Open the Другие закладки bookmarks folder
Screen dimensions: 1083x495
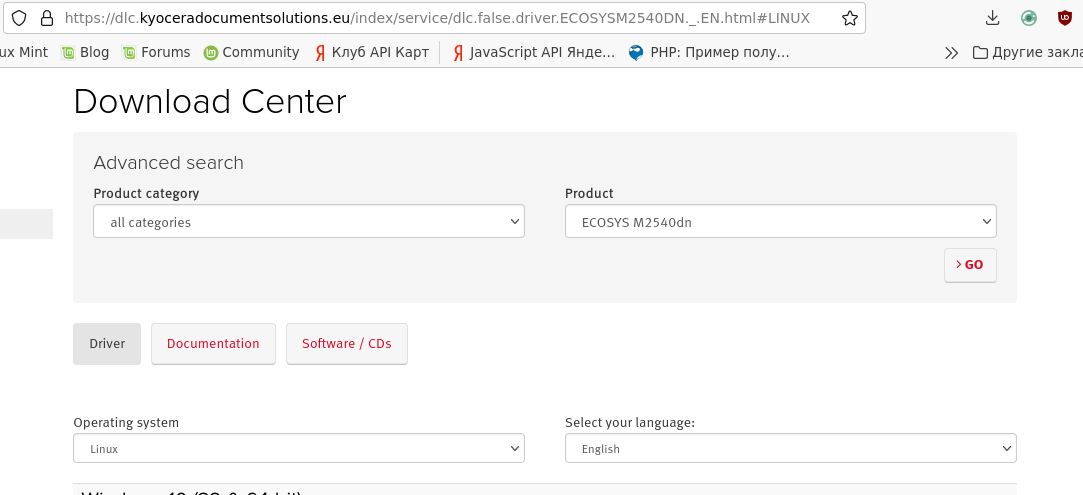(x=1027, y=52)
